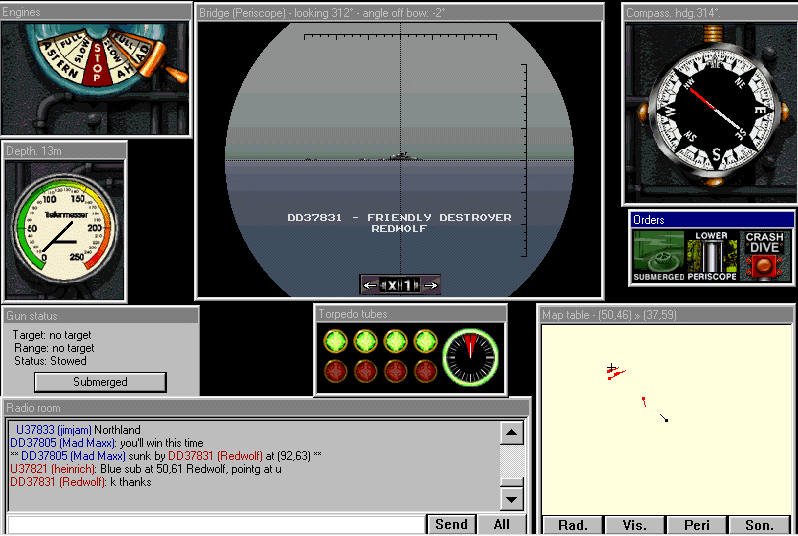Click the Radio room scrollbar thumb
798x536 pixels.
click(x=511, y=482)
